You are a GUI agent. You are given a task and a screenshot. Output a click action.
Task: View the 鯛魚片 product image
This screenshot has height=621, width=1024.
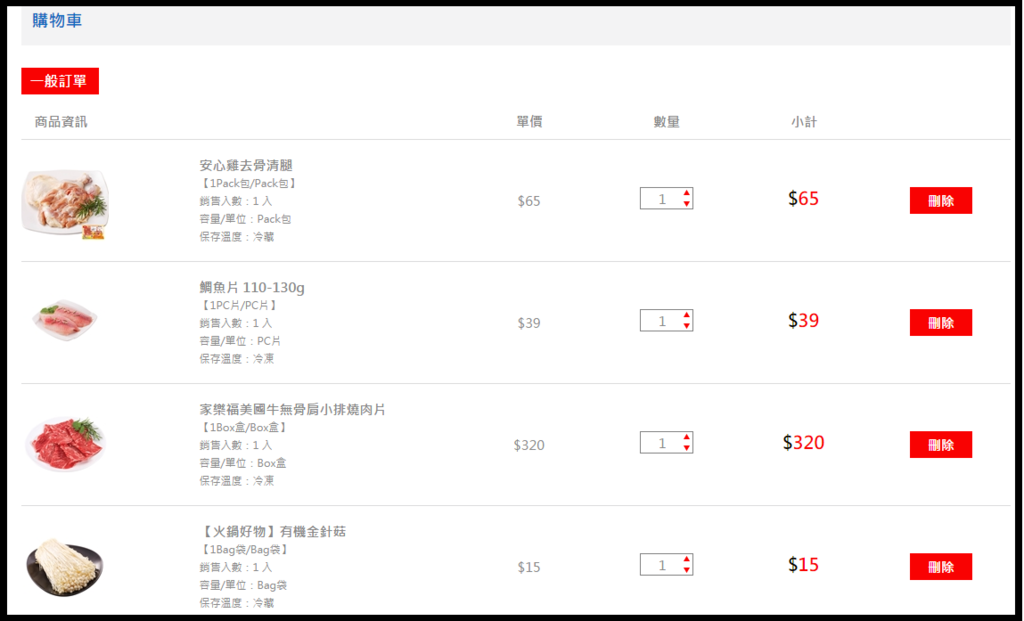click(x=65, y=320)
